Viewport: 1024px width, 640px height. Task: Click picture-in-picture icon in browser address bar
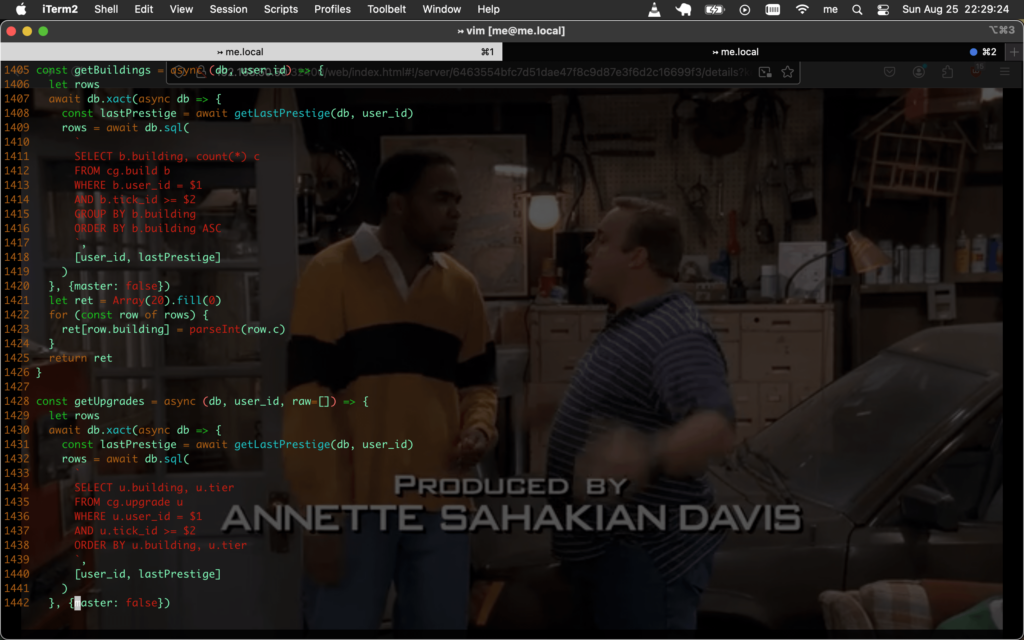765,72
